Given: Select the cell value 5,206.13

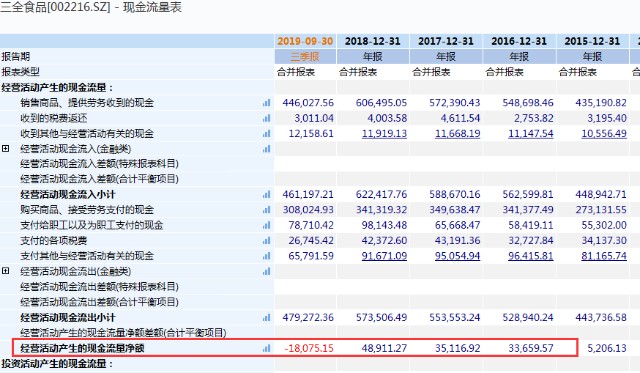Looking at the screenshot, I should [x=607, y=348].
